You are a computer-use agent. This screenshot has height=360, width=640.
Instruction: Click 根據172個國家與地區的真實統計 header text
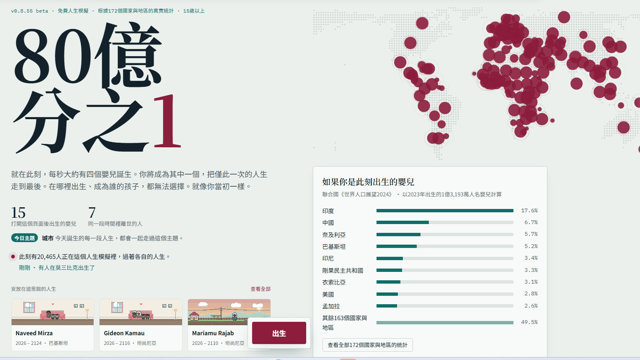(136, 11)
